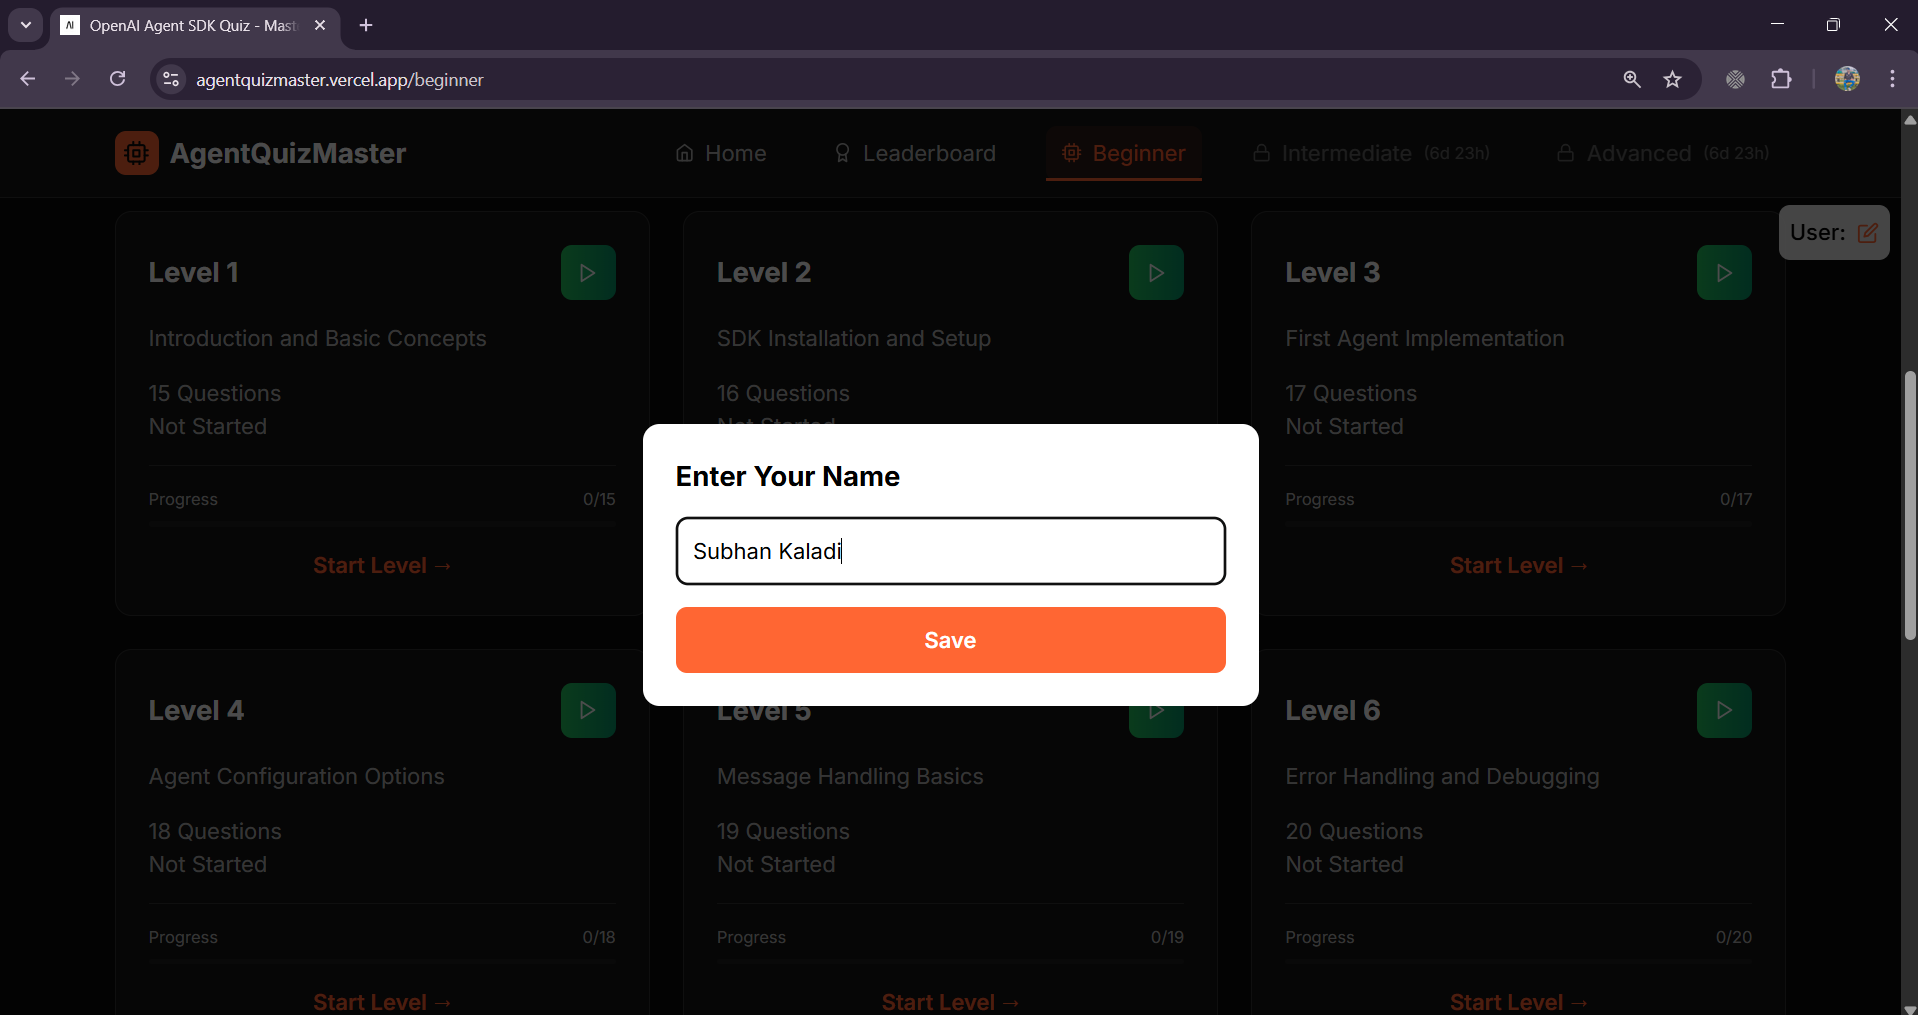This screenshot has width=1918, height=1015.
Task: Select the OpenAI Agent SDK Quiz tab
Action: tap(195, 25)
